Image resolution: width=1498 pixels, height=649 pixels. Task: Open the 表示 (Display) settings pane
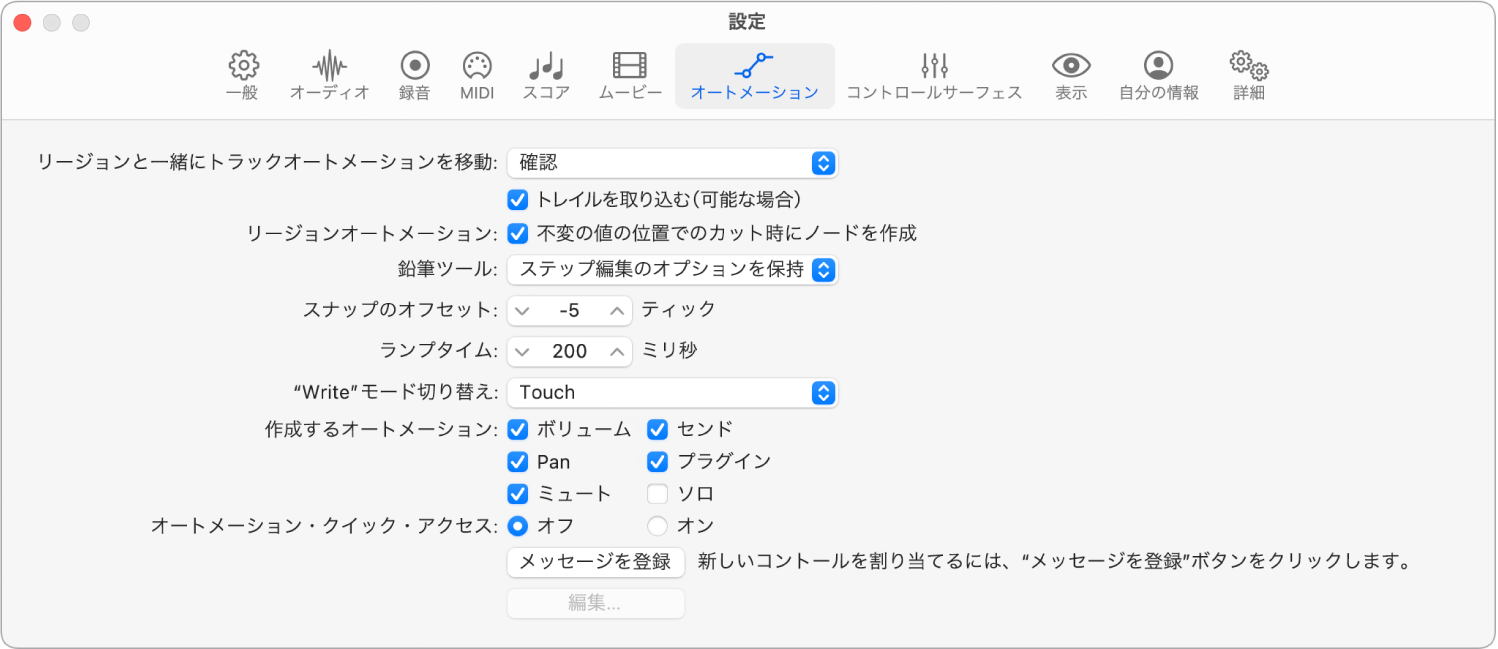tap(1069, 75)
